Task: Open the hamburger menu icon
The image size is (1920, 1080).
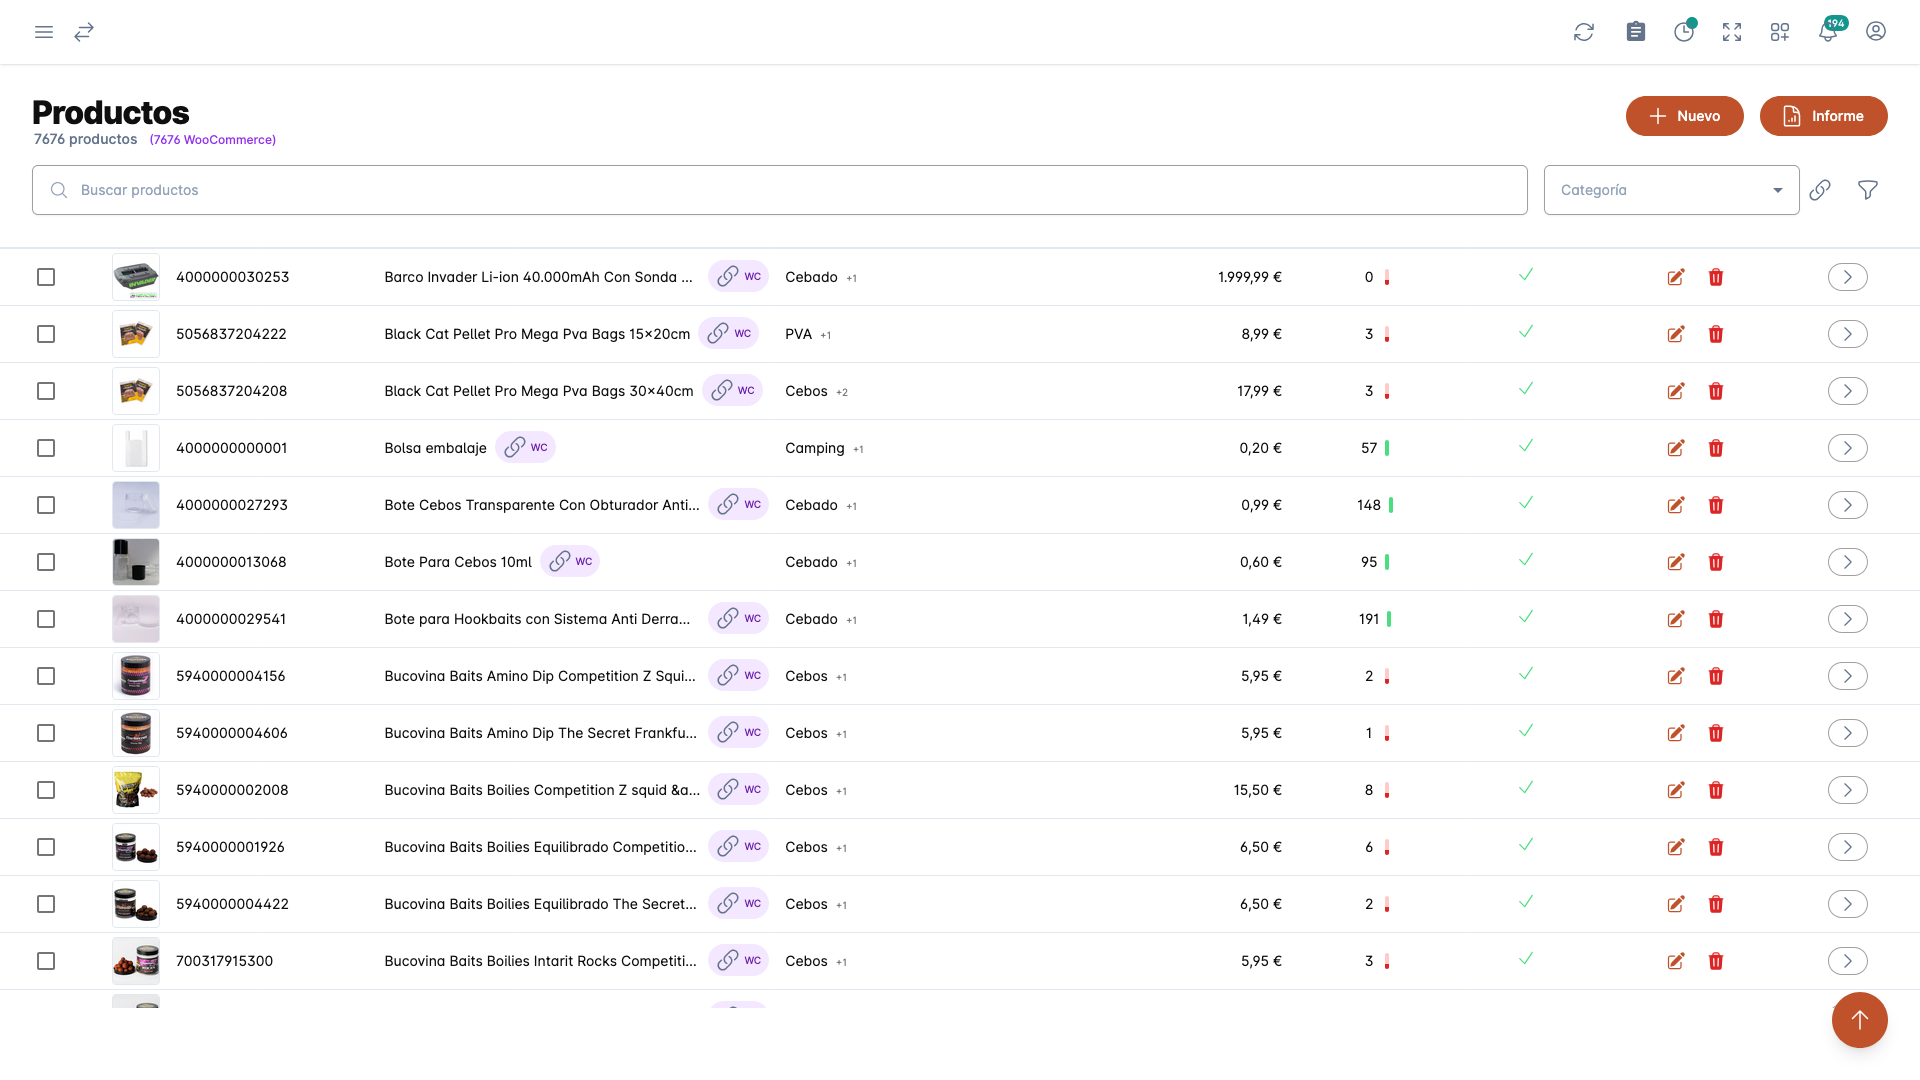Action: point(44,32)
